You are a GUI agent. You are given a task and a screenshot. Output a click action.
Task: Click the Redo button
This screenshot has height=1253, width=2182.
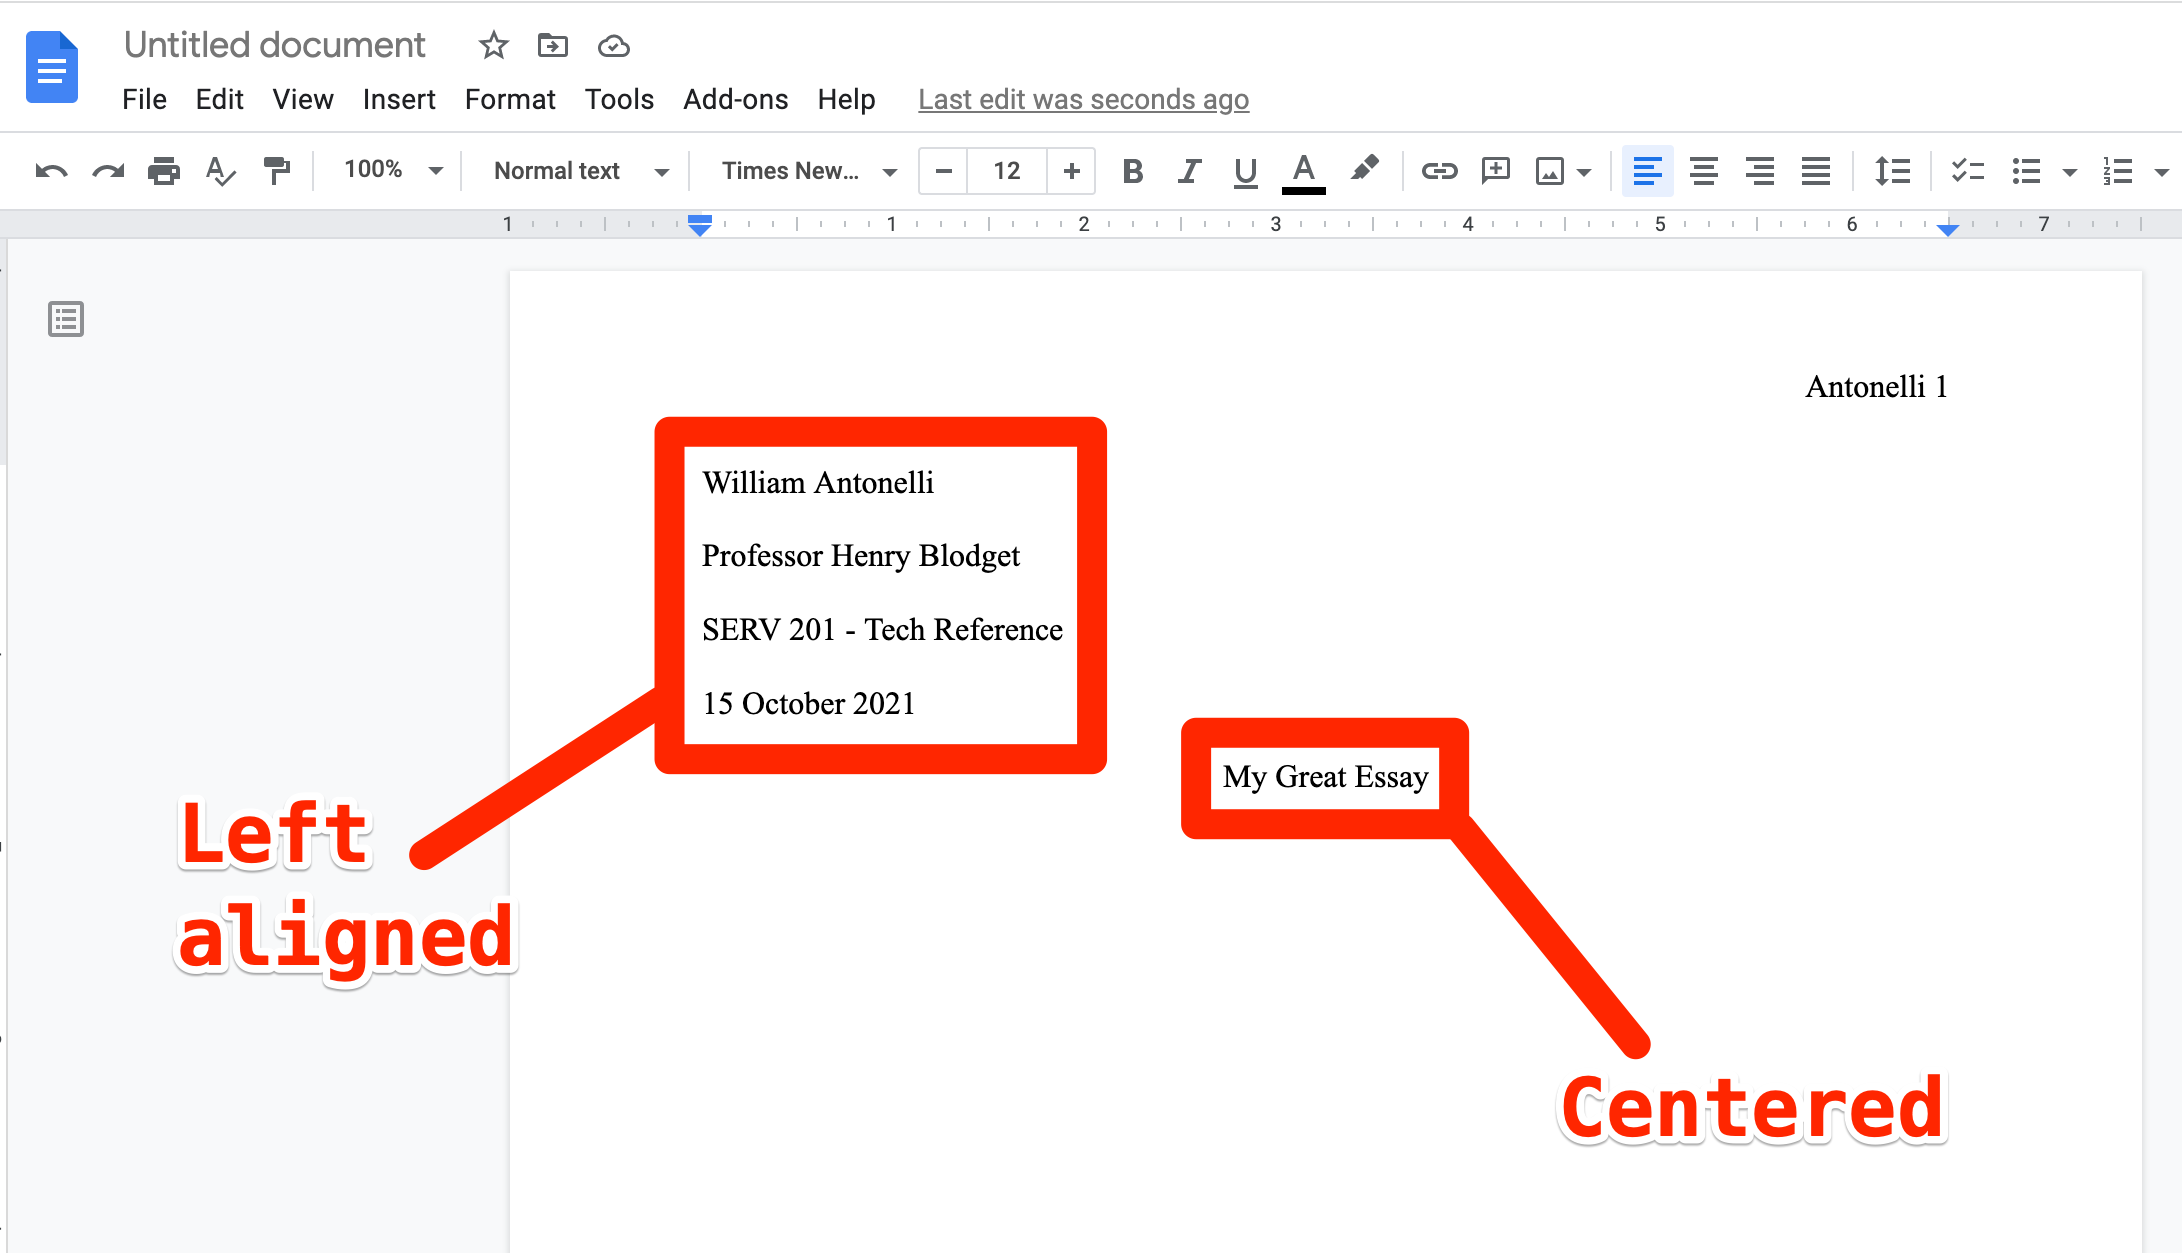109,169
